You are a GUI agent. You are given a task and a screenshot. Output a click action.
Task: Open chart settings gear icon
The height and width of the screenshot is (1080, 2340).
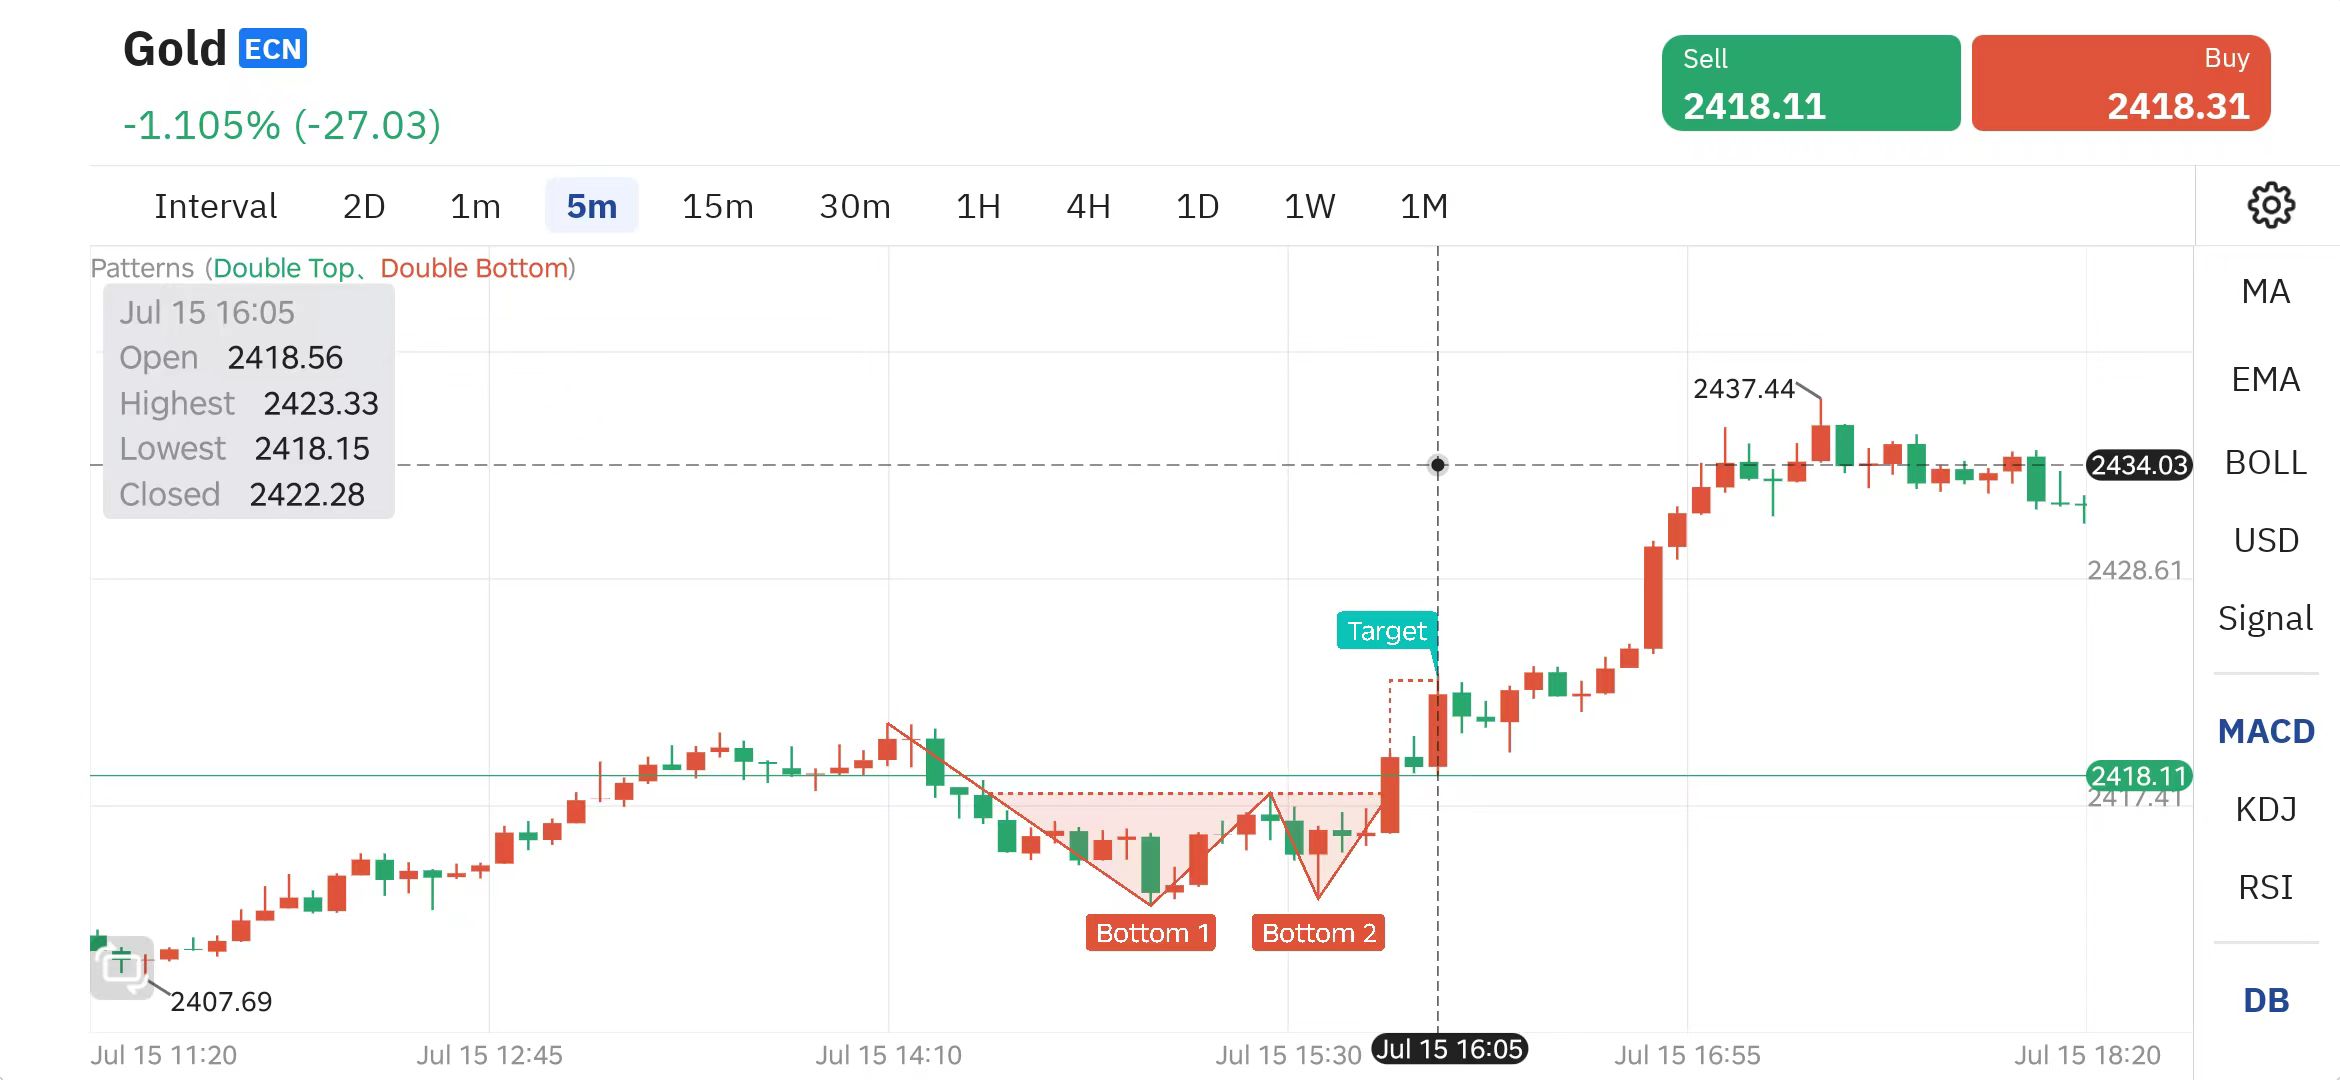click(2270, 205)
